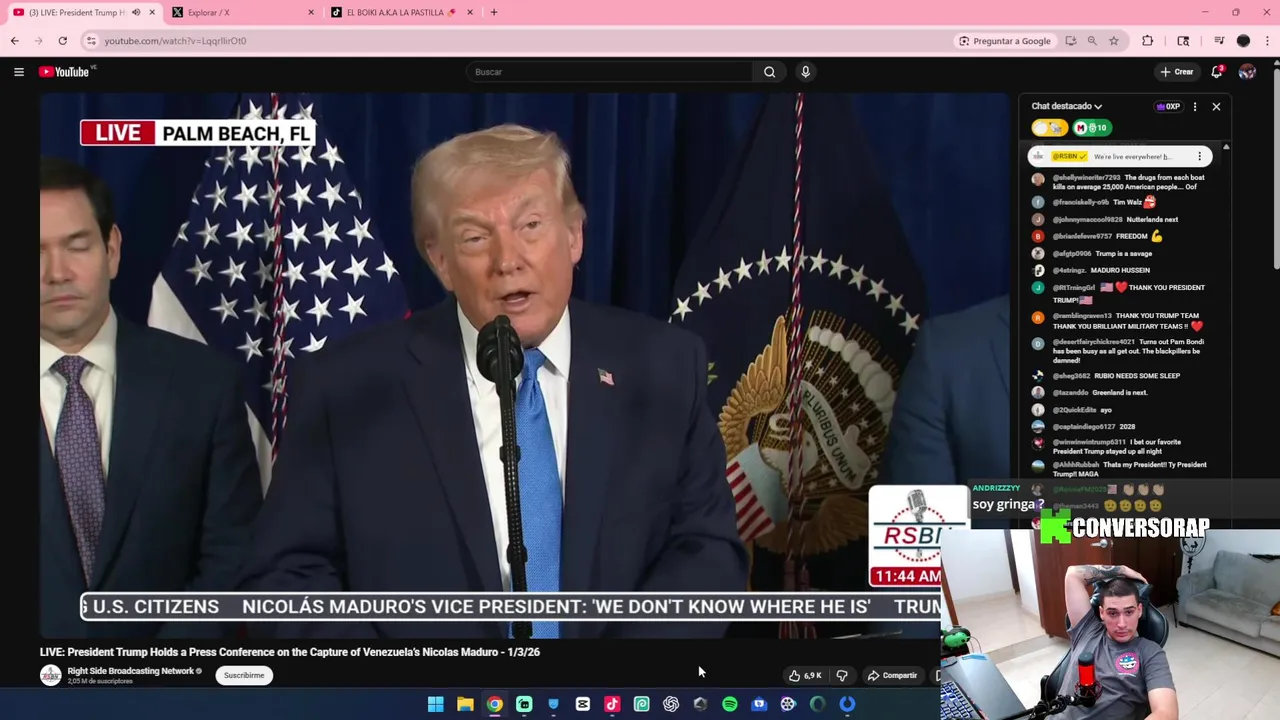
Task: Click the 0XP crown badge in chat
Action: [x=1168, y=106]
